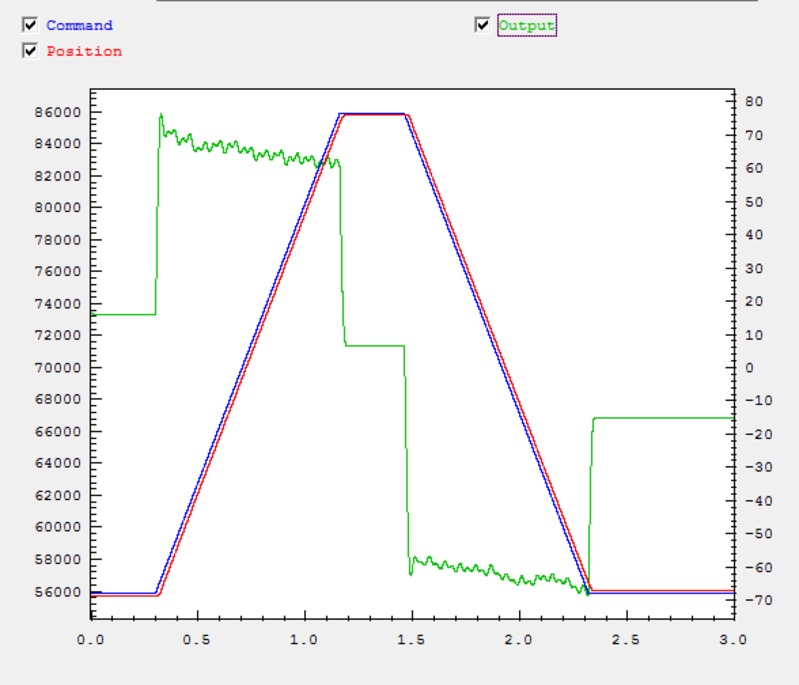The width and height of the screenshot is (799, 685).
Task: Click the green Output curve's top peak
Action: click(161, 115)
